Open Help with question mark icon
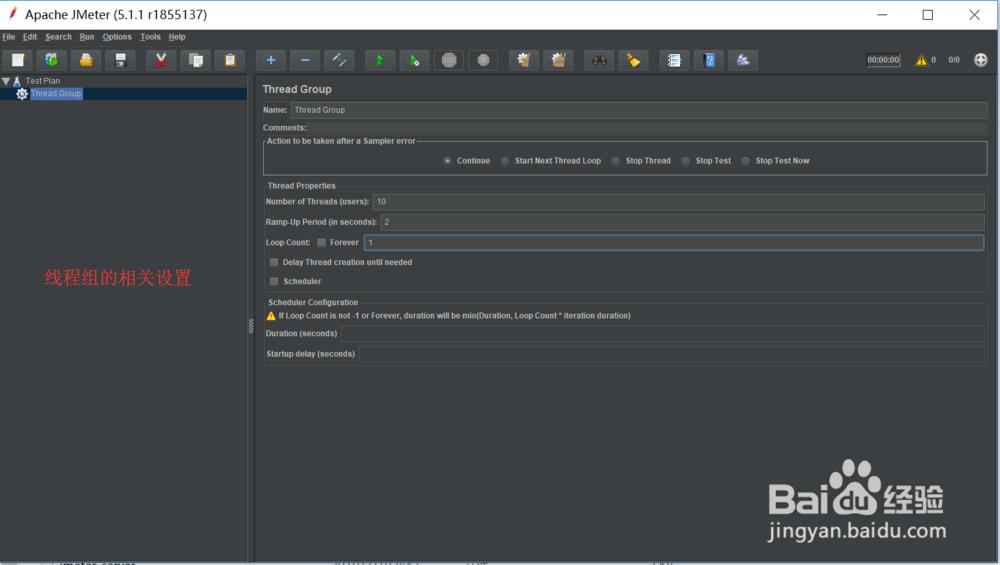The image size is (1000, 565). pyautogui.click(x=709, y=60)
